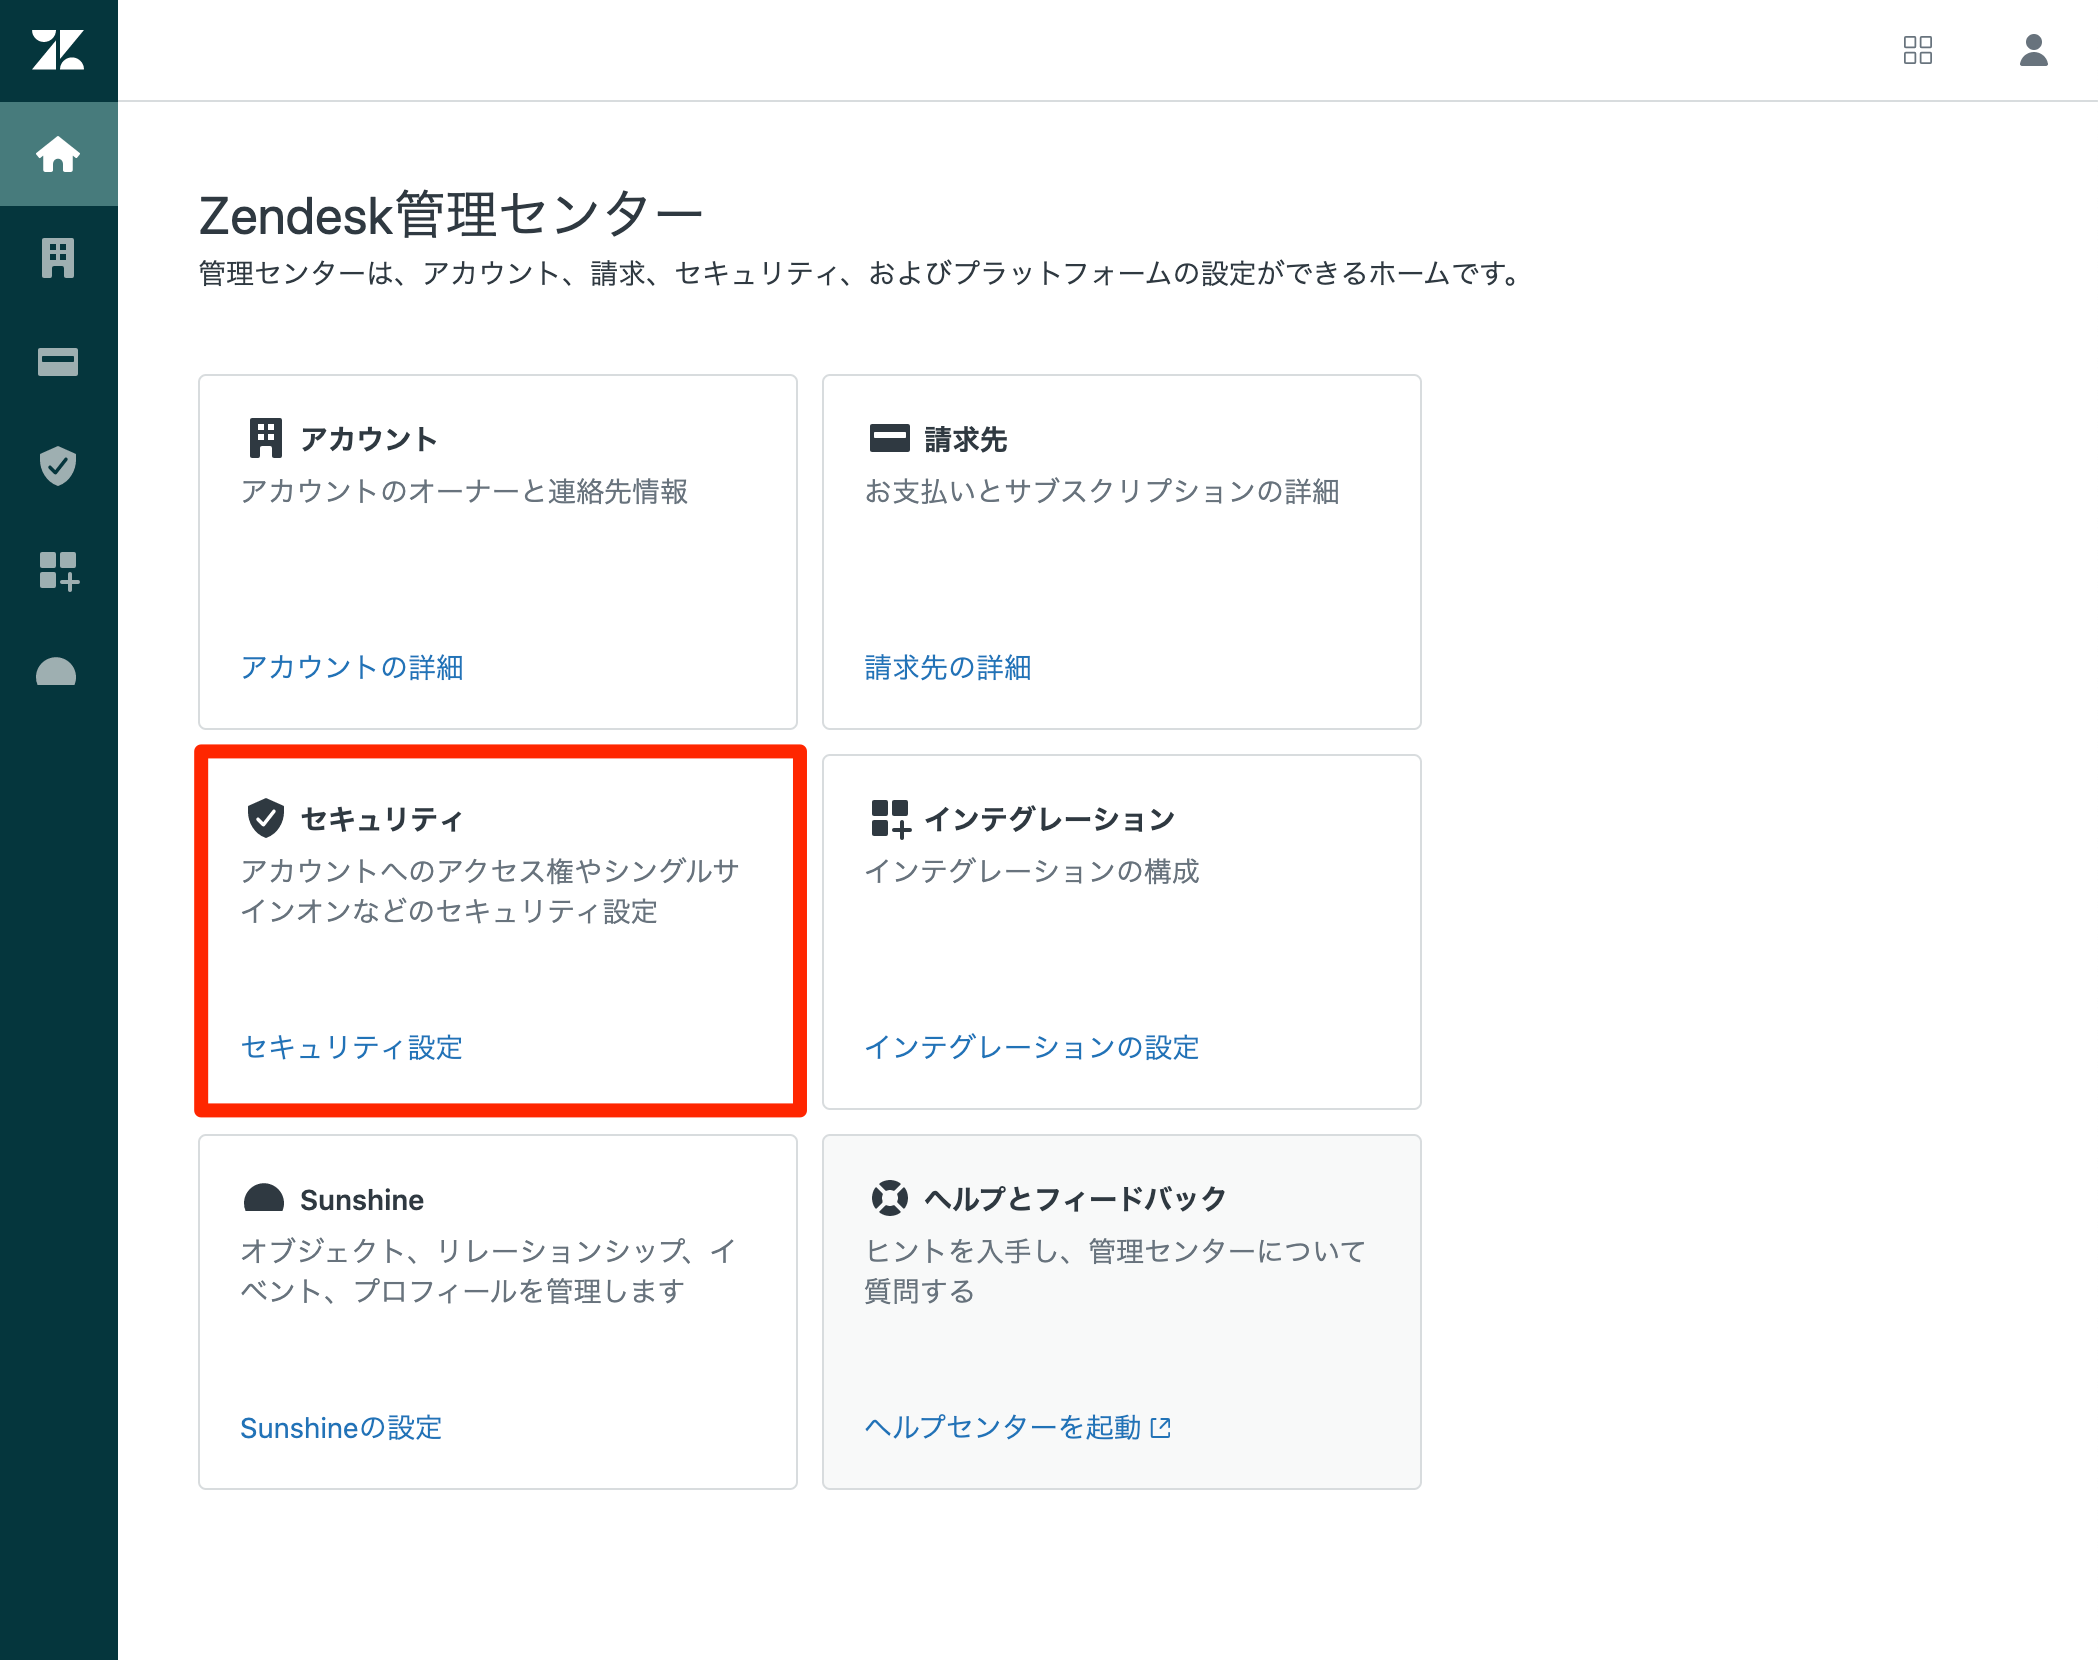Open the Home icon in the sidebar

coord(58,154)
